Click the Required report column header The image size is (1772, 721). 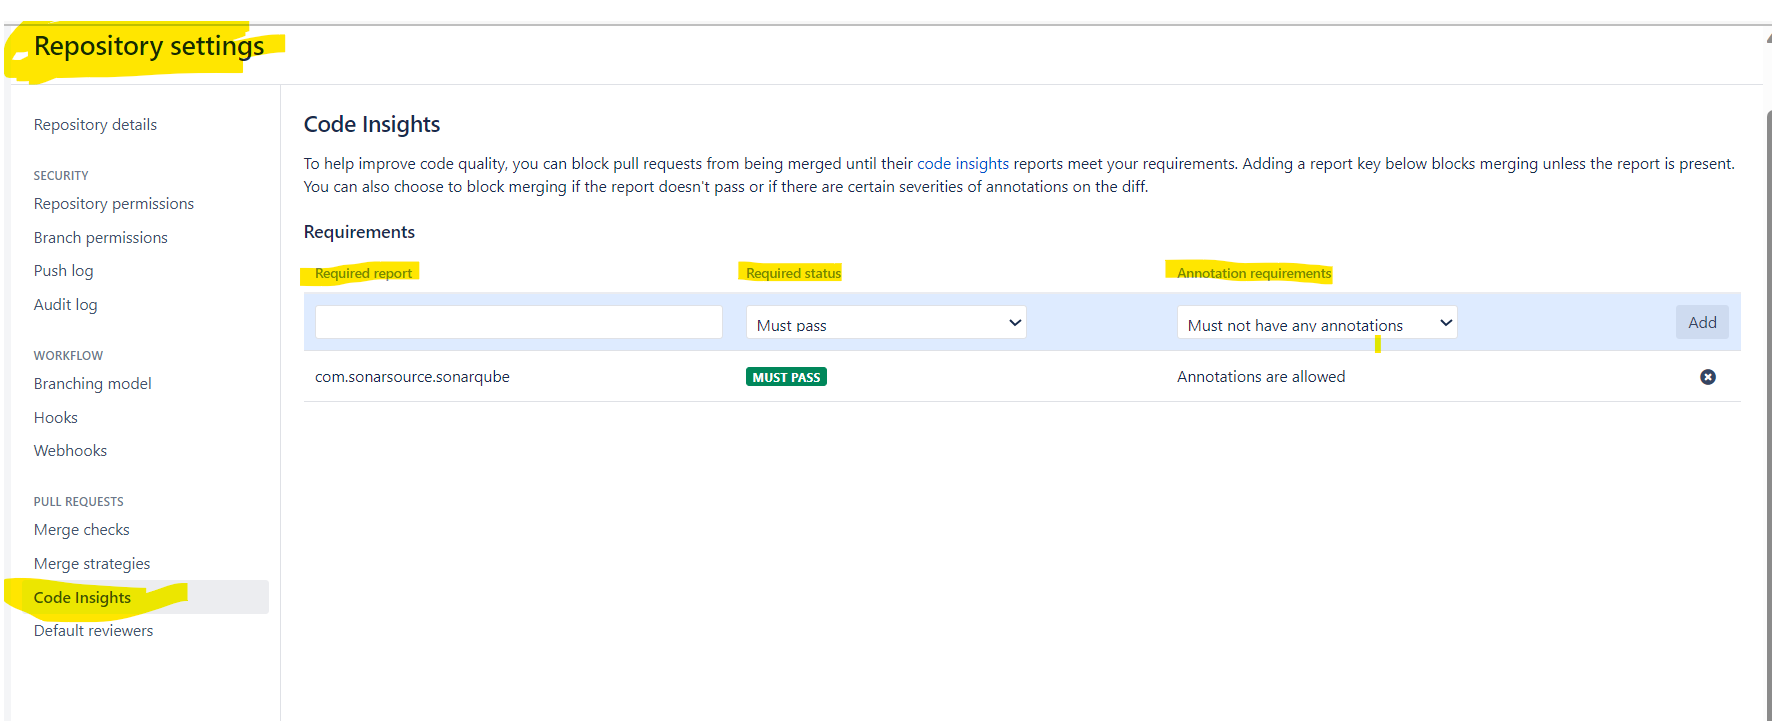click(363, 273)
